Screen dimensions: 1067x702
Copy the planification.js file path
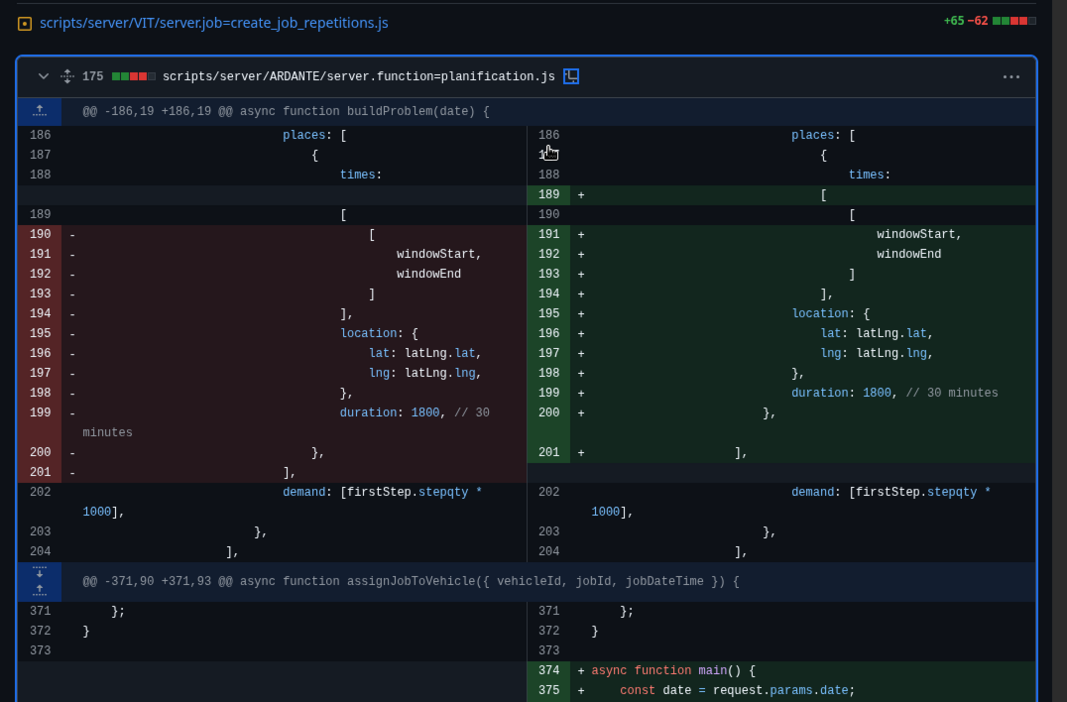[x=571, y=76]
